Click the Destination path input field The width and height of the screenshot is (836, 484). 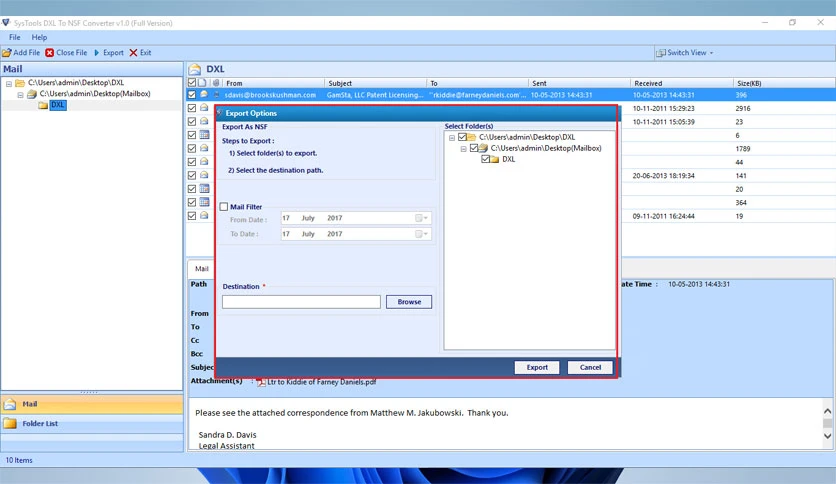point(301,302)
